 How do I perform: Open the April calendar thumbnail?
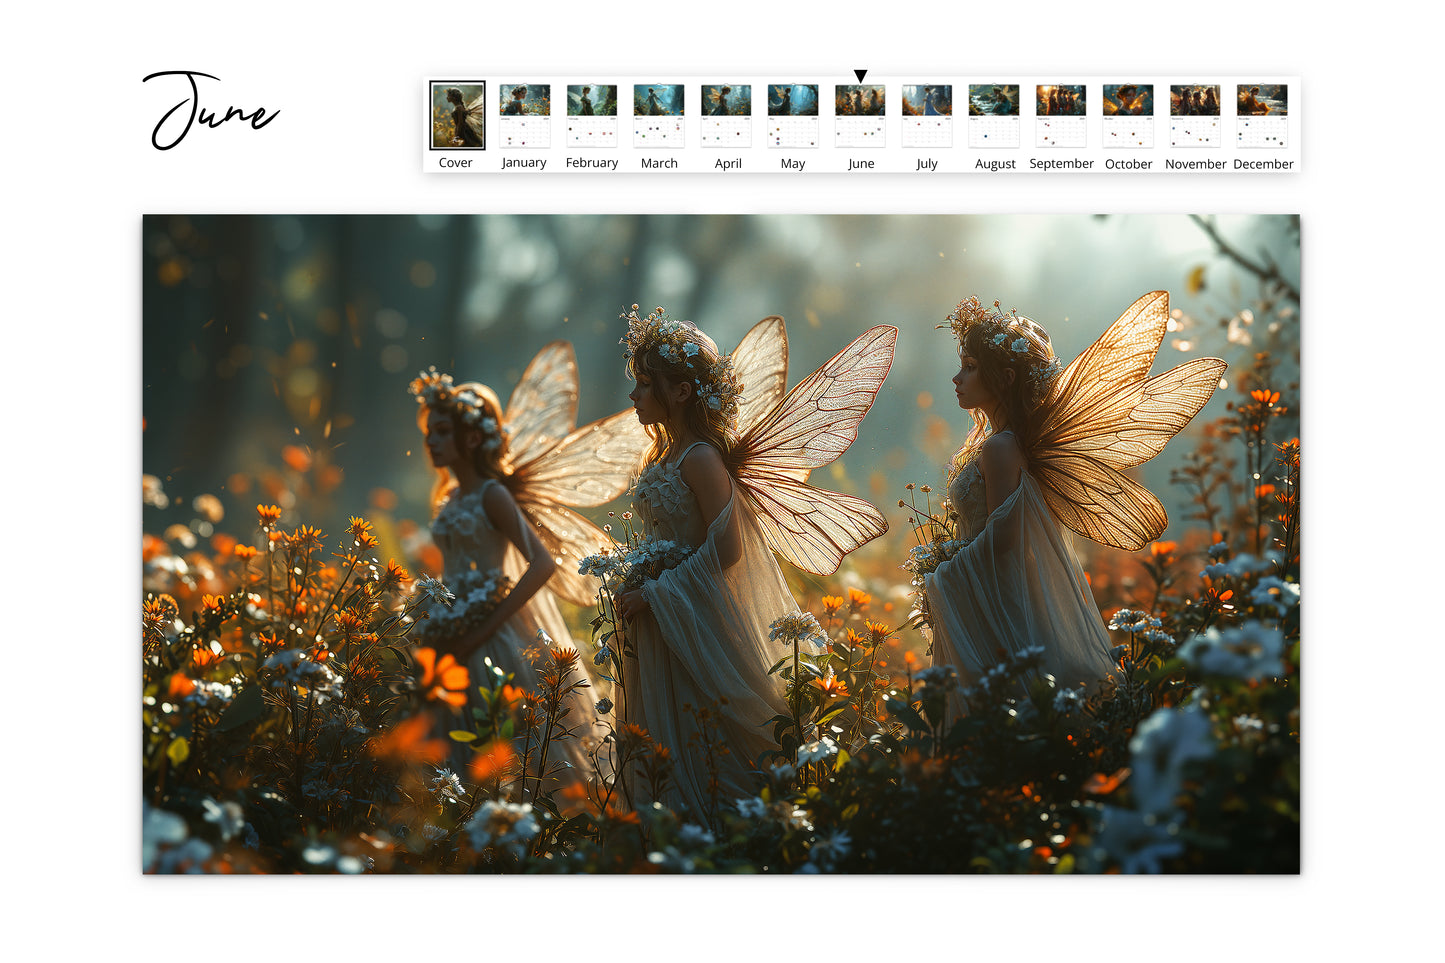pyautogui.click(x=726, y=116)
